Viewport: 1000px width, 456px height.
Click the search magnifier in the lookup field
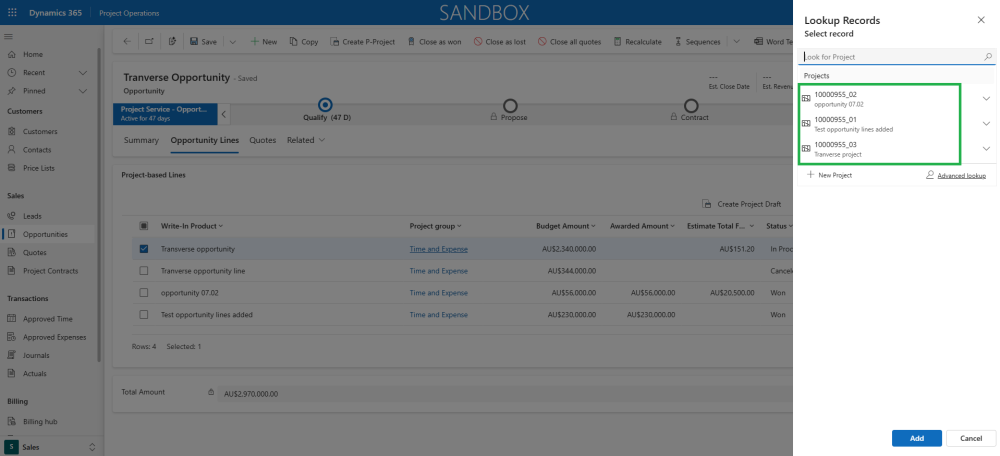[x=988, y=57]
